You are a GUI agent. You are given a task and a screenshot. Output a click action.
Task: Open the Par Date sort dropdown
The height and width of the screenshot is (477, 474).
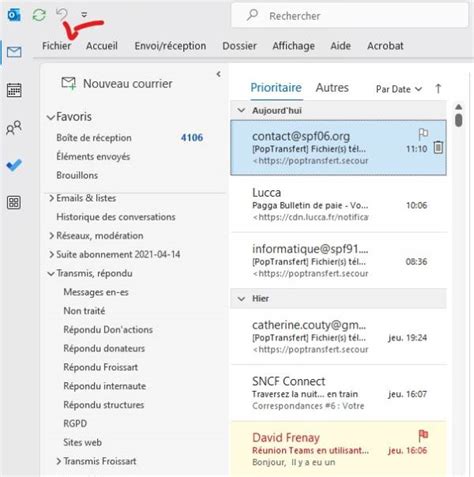tap(399, 89)
